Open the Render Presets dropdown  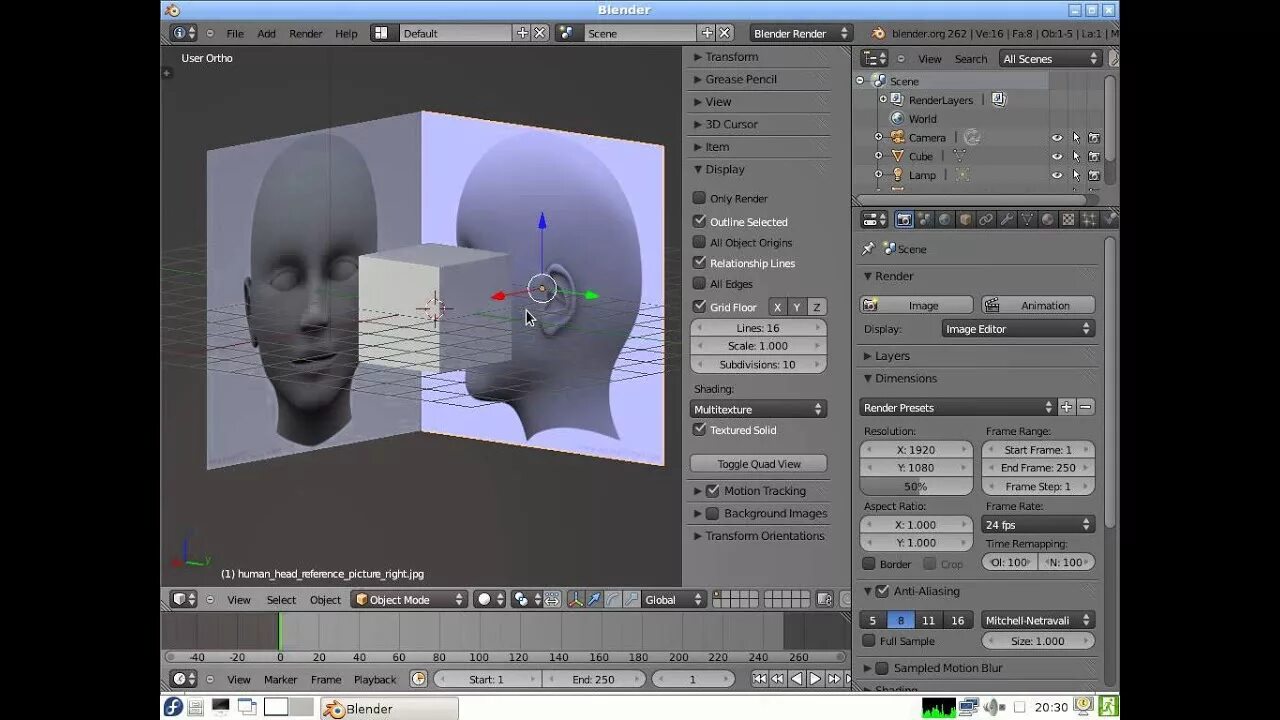(957, 407)
